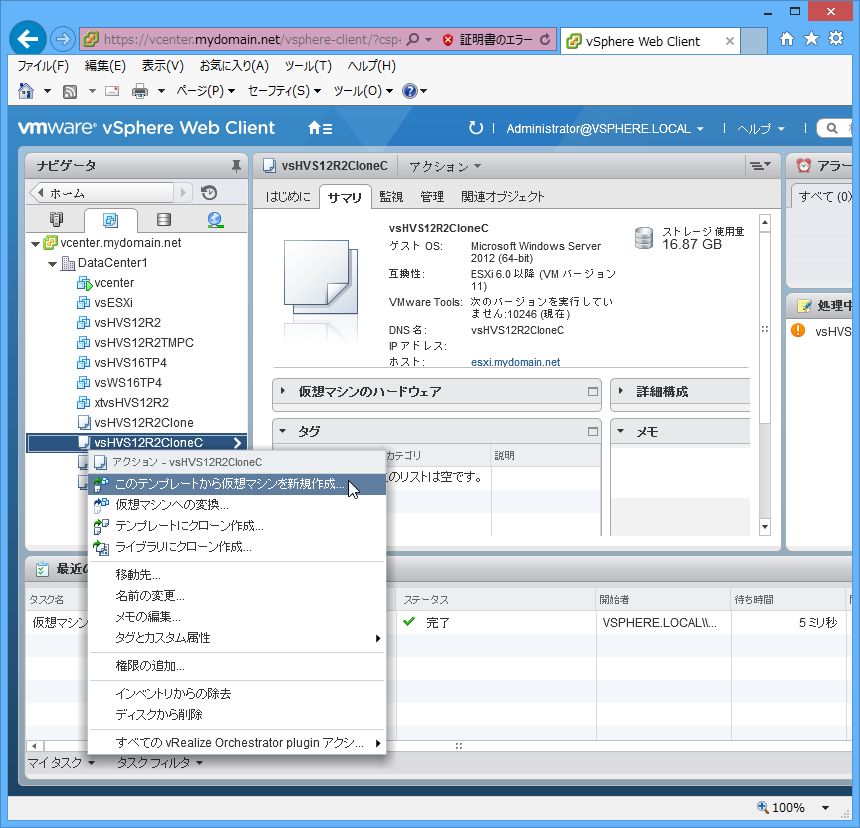Click the recent tasks clipboard icon
Screen dimensions: 860x828
42,569
